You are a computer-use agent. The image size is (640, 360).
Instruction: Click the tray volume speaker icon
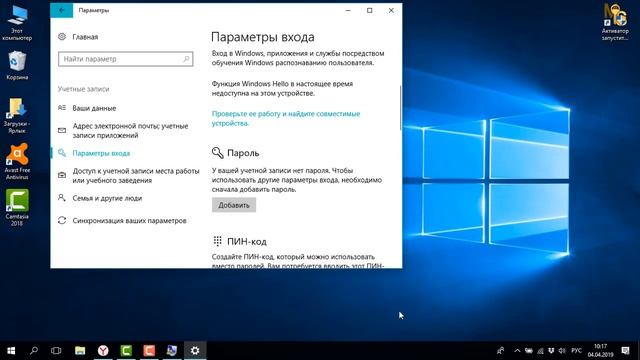(x=562, y=351)
